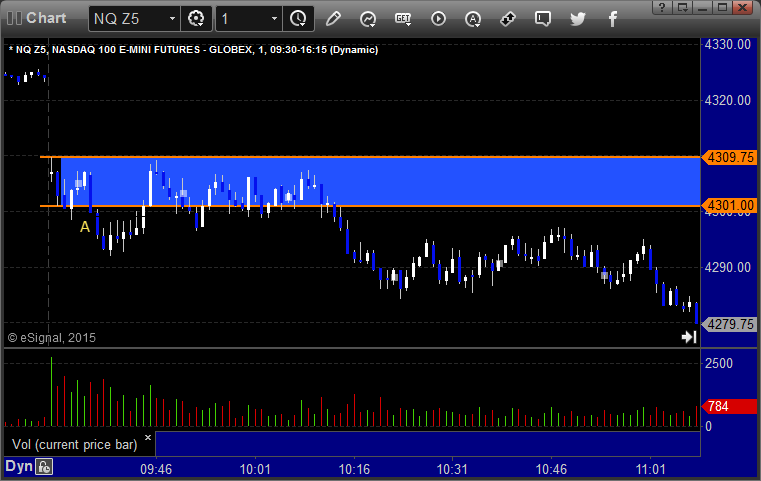Click the 4320.00 price axis label
Screen dimensions: 761x481
pyautogui.click(x=728, y=100)
